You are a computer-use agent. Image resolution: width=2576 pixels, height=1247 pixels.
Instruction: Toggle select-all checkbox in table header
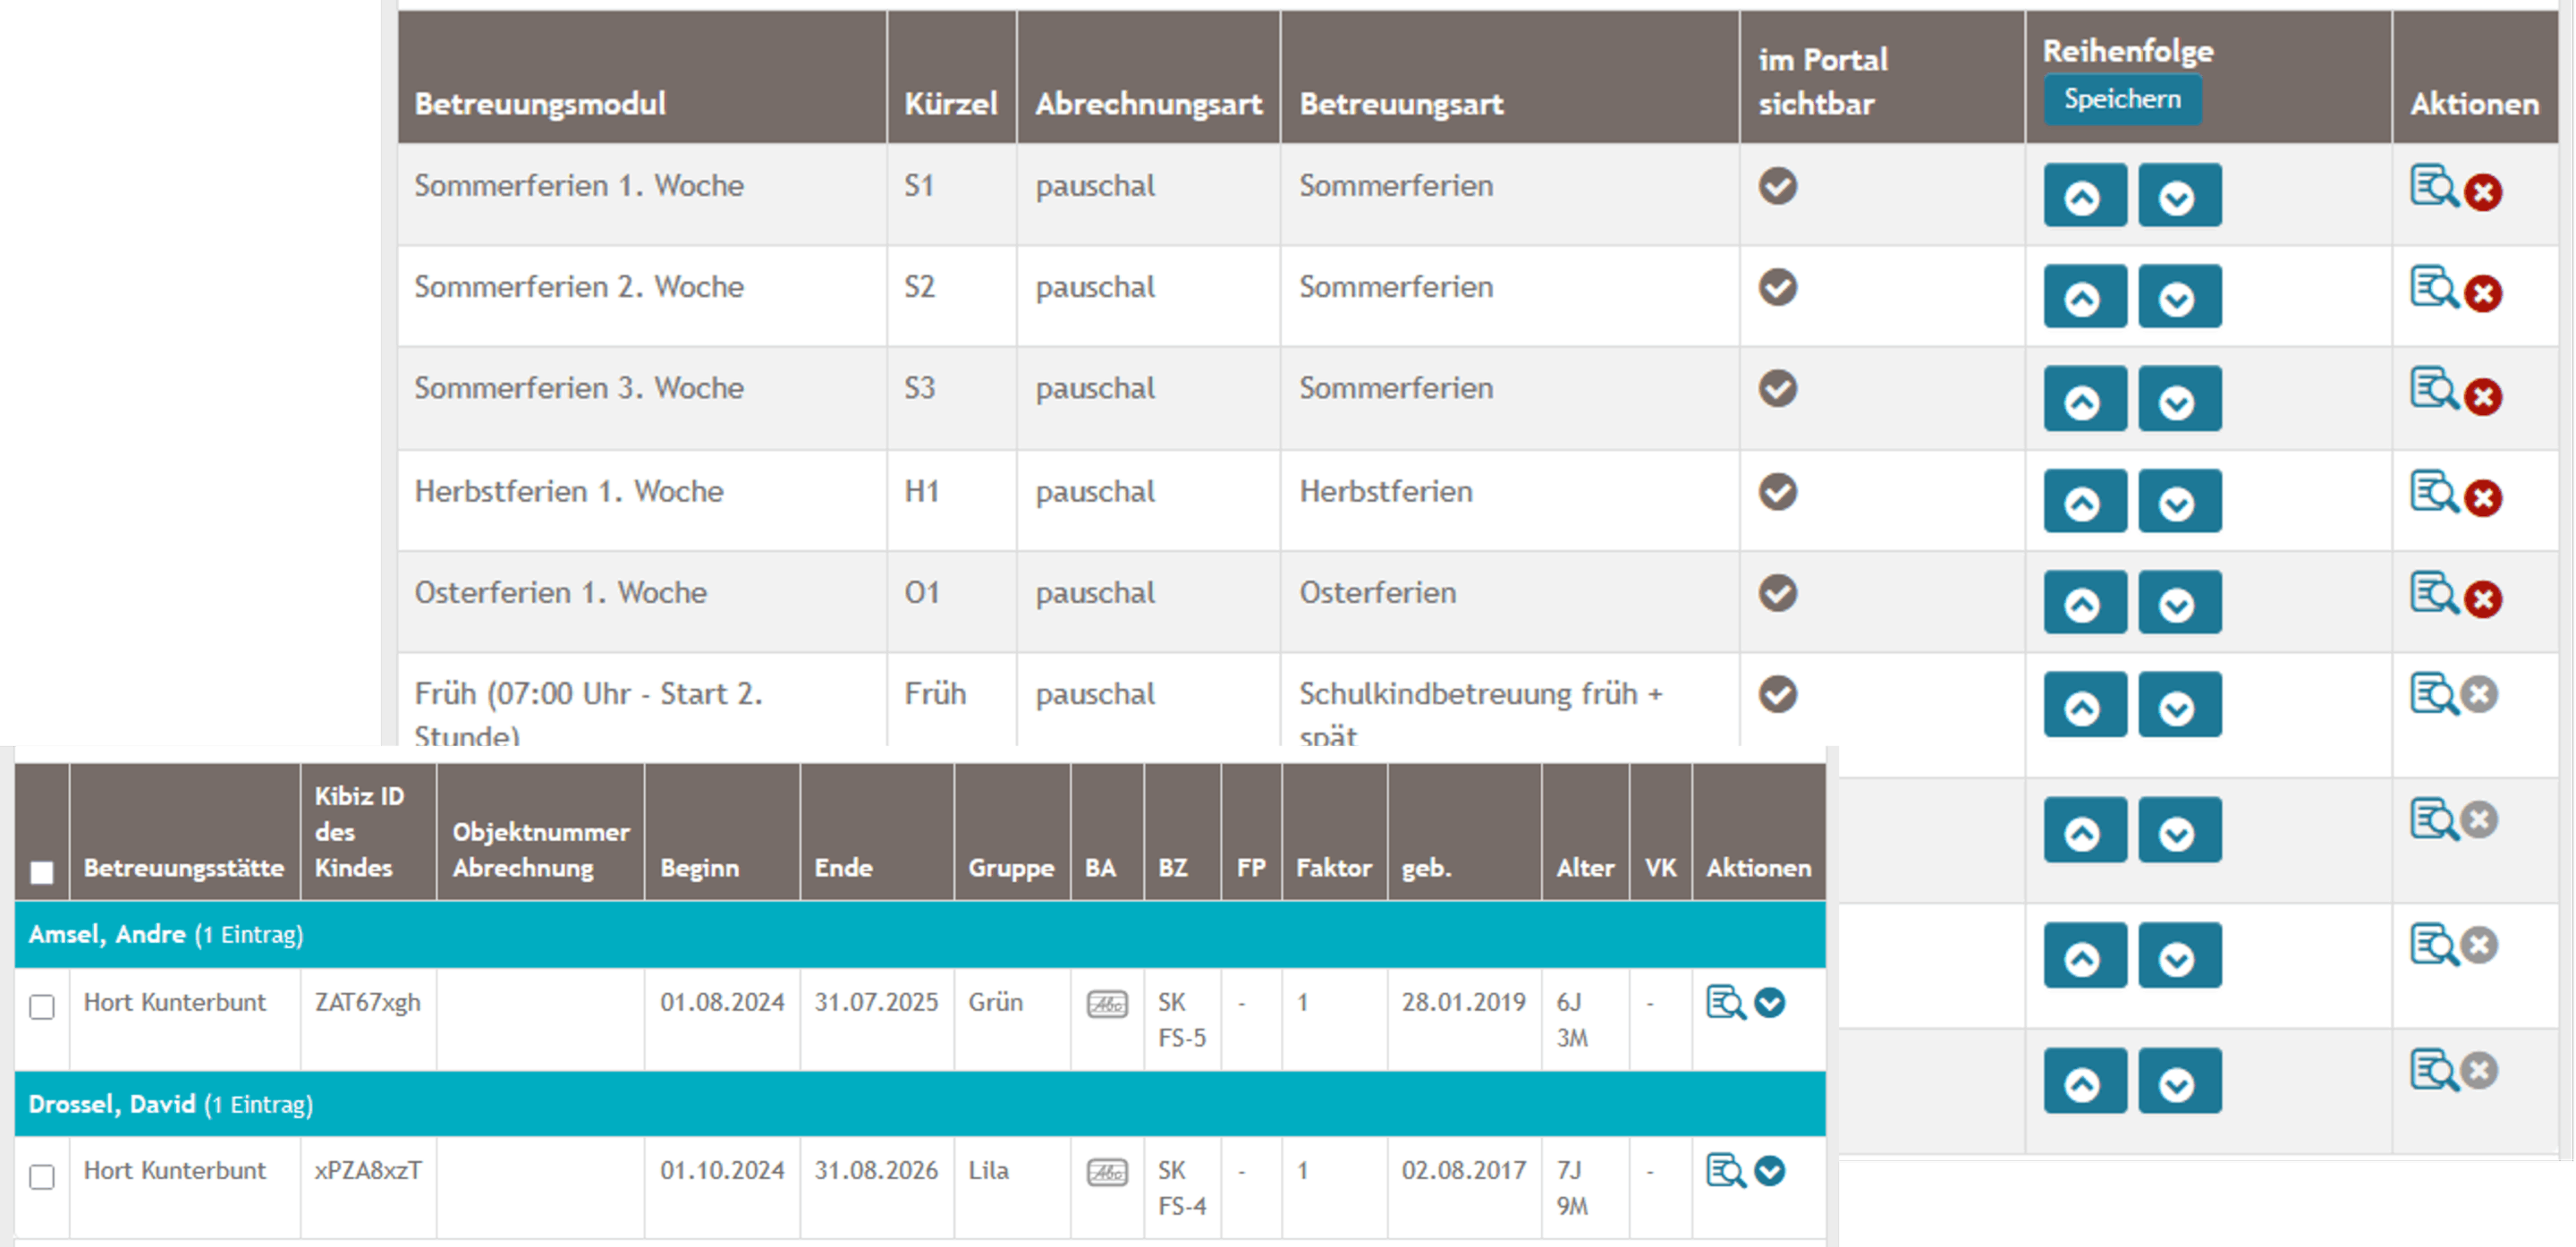click(x=42, y=872)
